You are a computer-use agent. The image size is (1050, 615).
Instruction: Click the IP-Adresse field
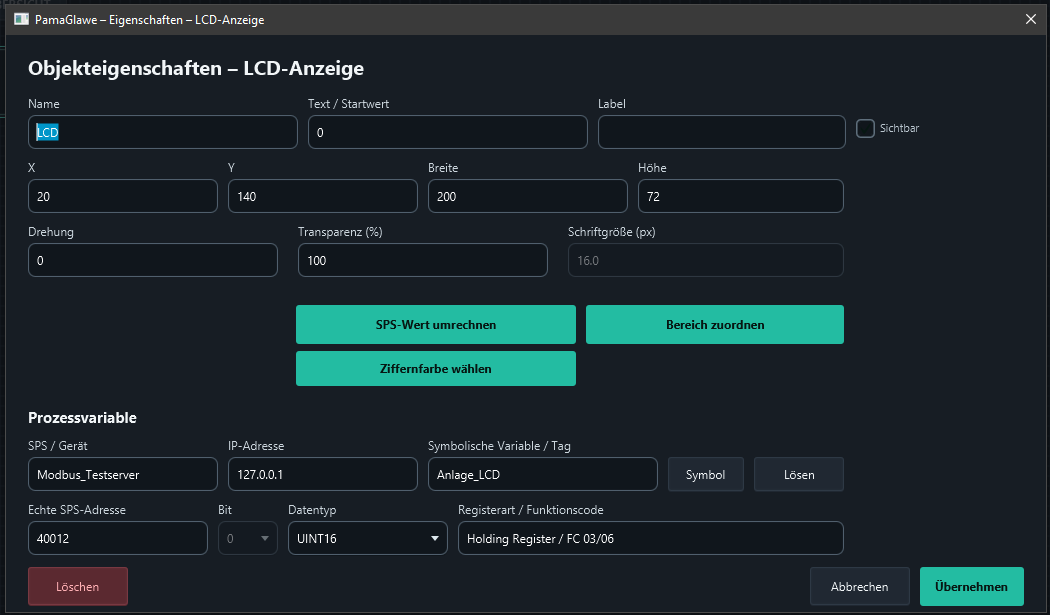[323, 474]
